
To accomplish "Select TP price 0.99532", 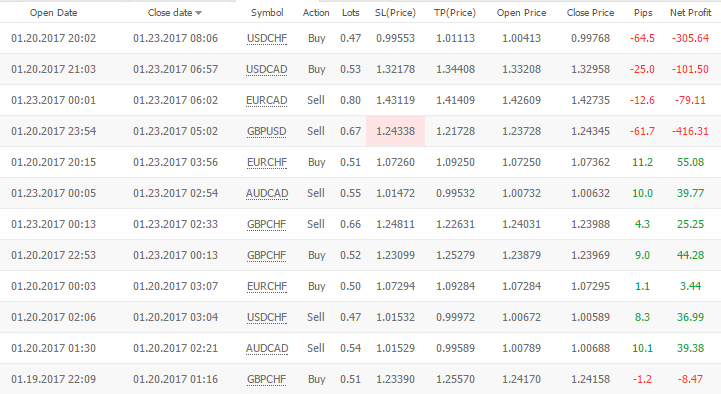I will (x=455, y=193).
